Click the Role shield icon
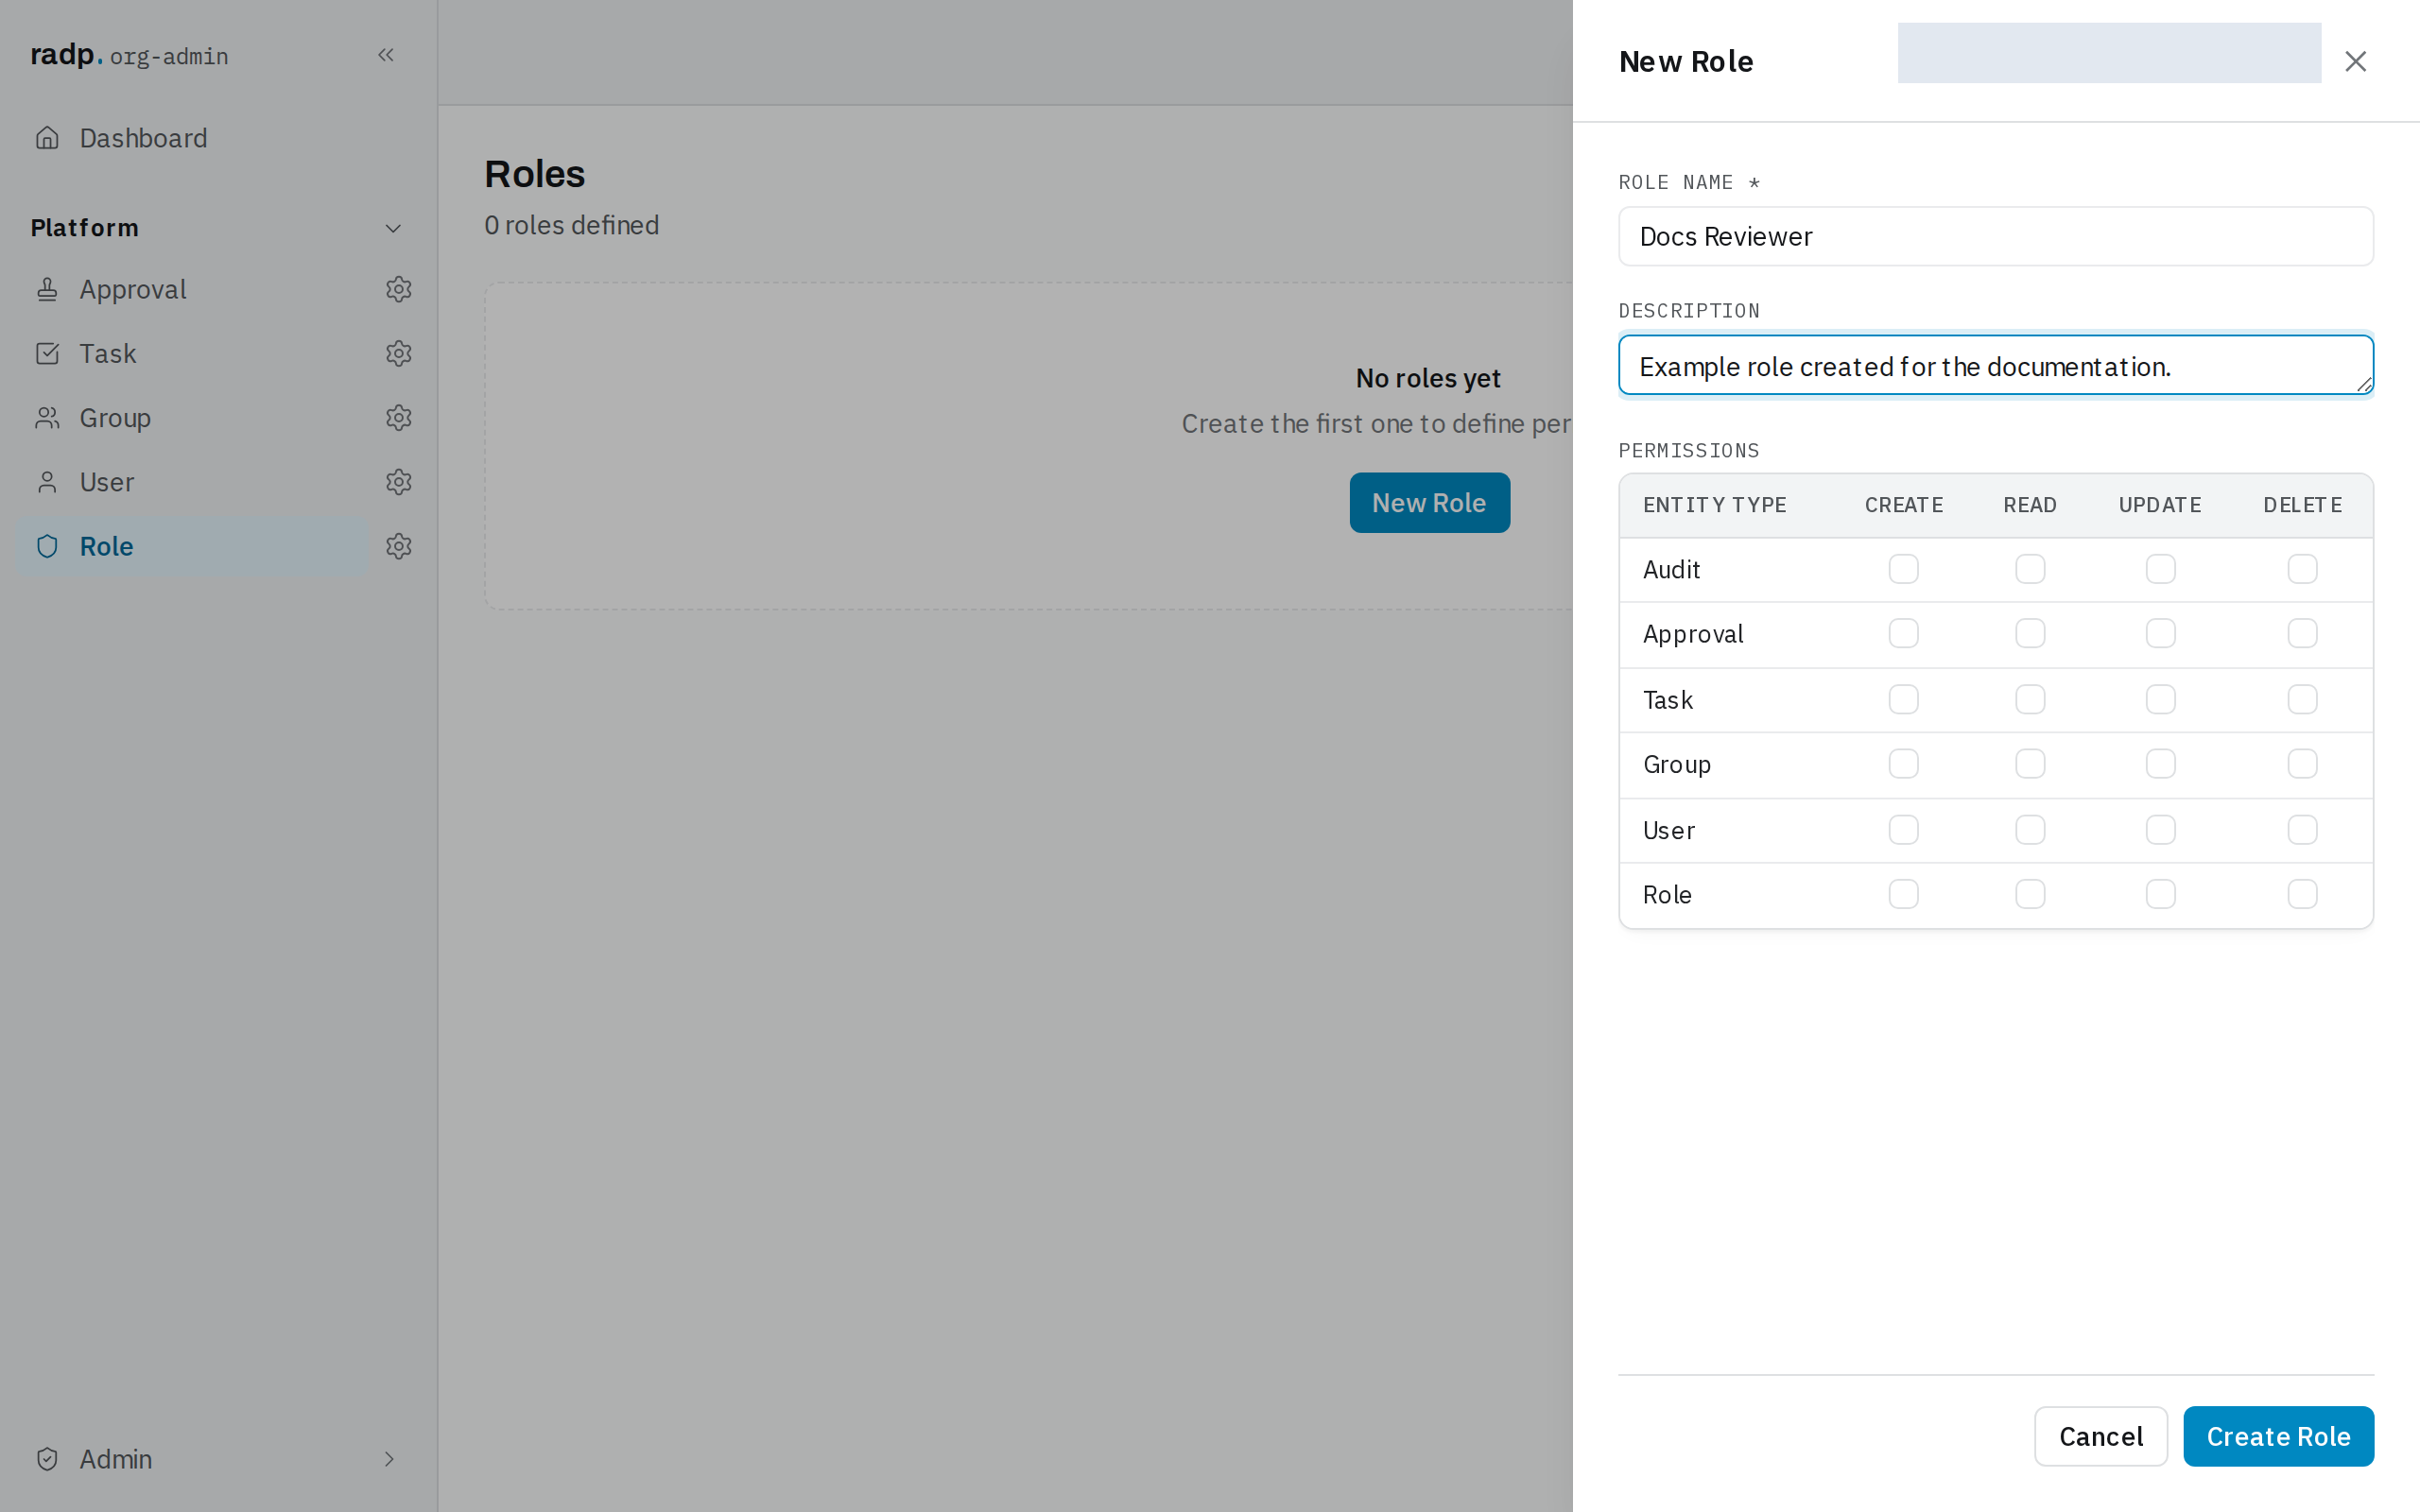The width and height of the screenshot is (2420, 1512). (47, 546)
